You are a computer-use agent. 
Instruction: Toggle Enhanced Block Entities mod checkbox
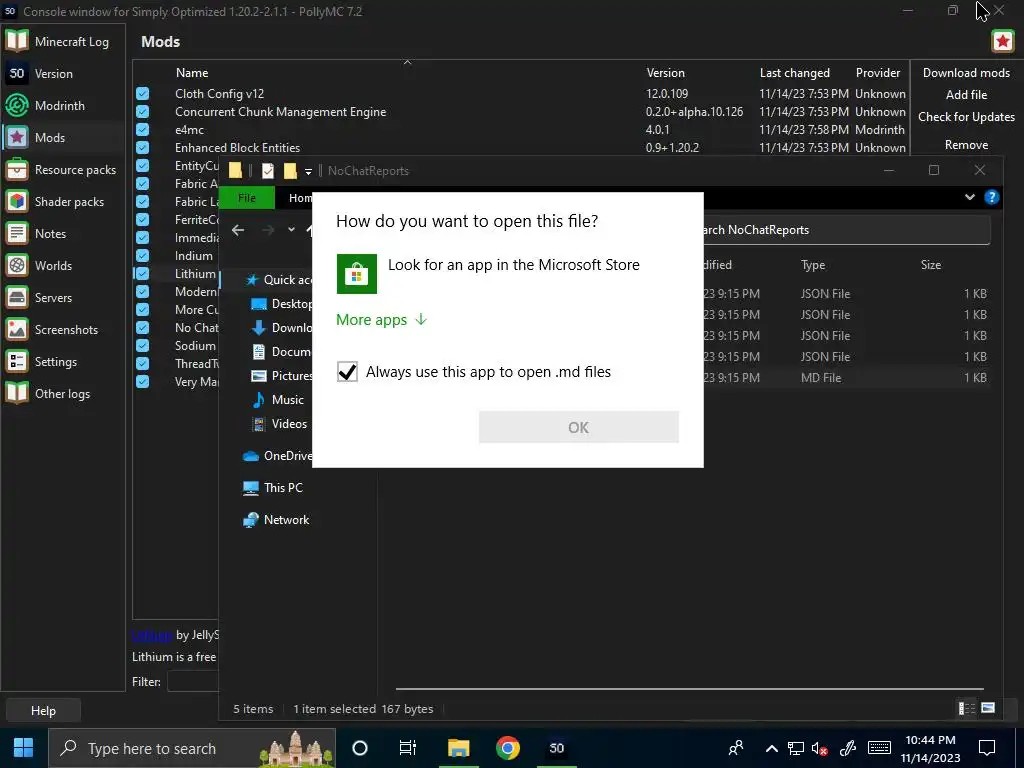pyautogui.click(x=142, y=148)
